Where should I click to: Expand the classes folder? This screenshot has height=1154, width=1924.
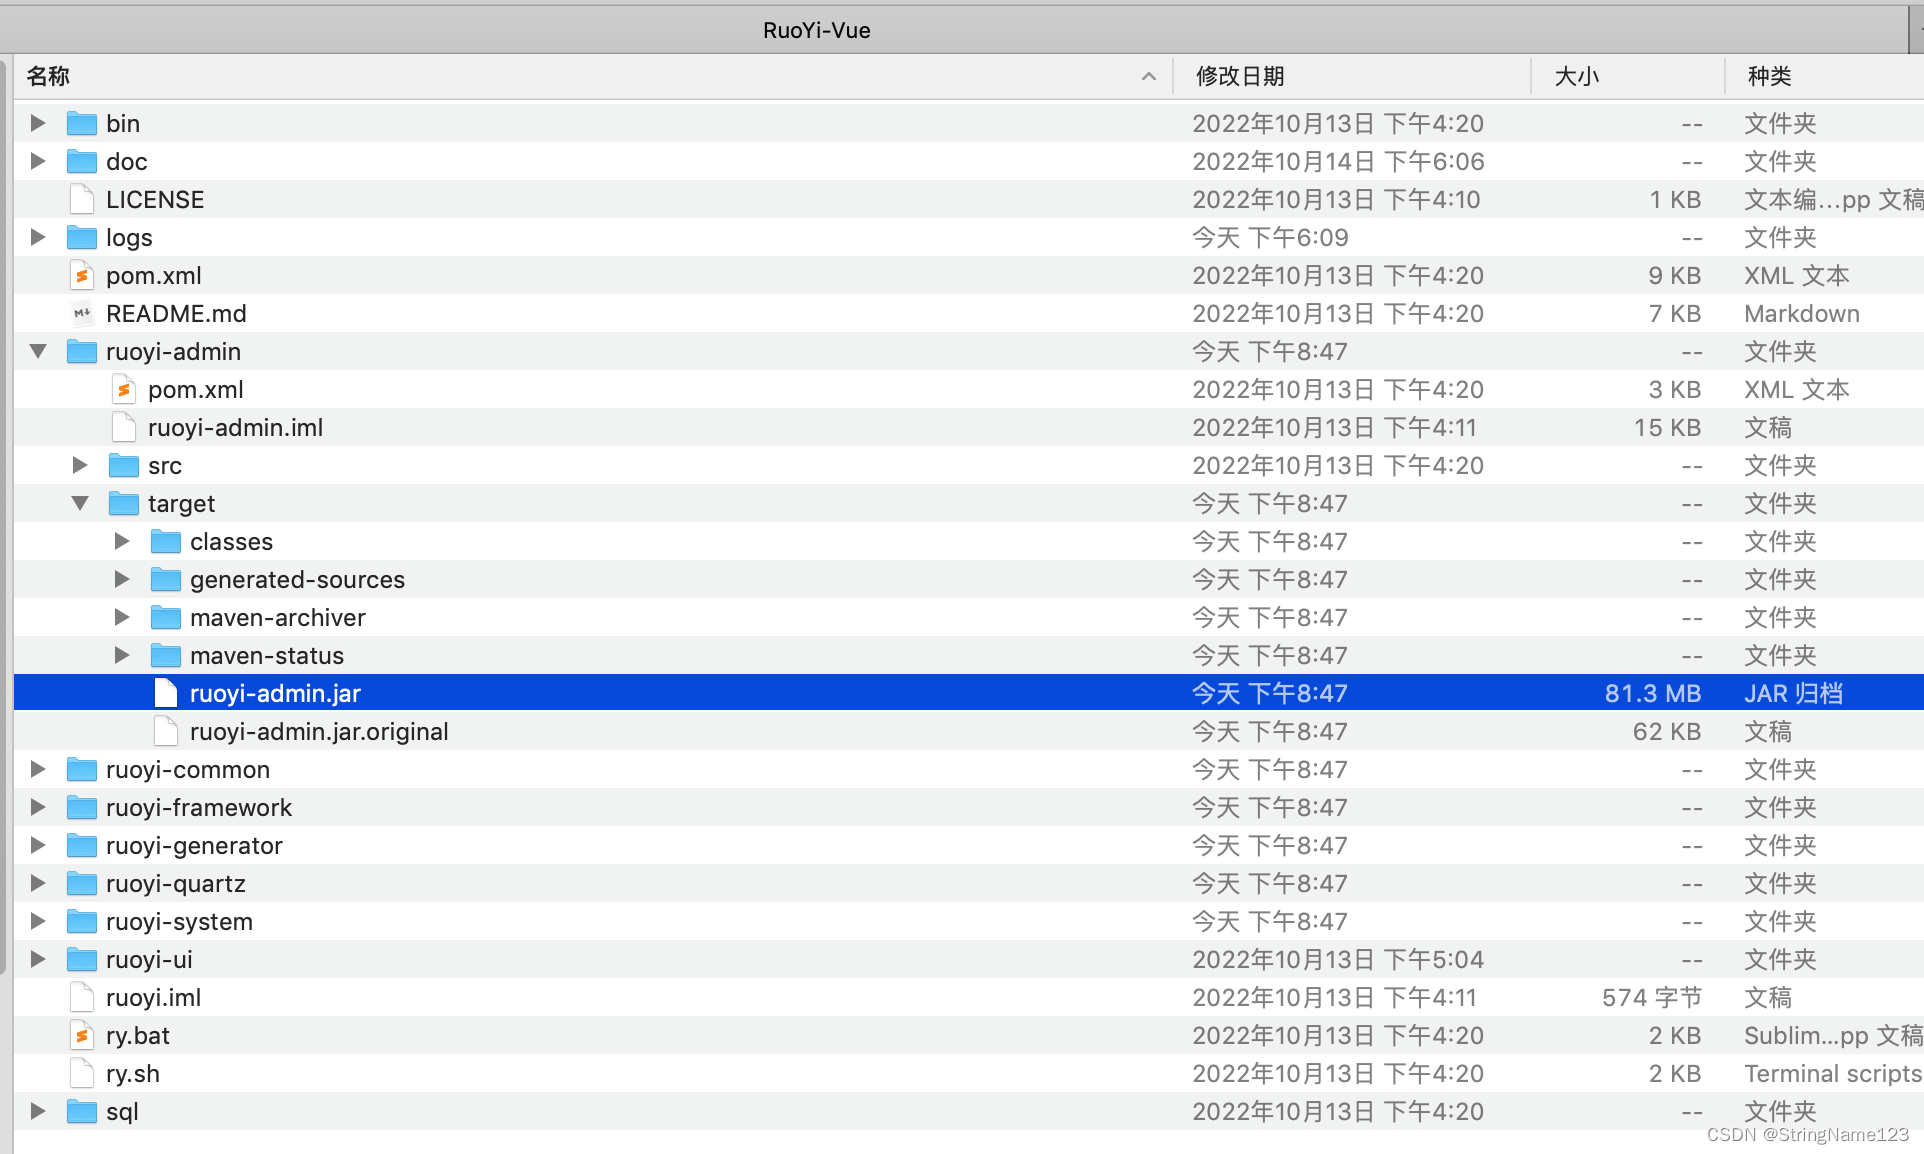[x=122, y=541]
